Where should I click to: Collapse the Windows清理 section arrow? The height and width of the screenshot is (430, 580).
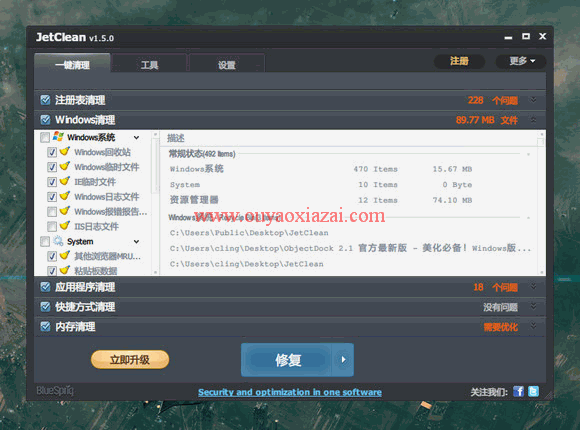[533, 120]
